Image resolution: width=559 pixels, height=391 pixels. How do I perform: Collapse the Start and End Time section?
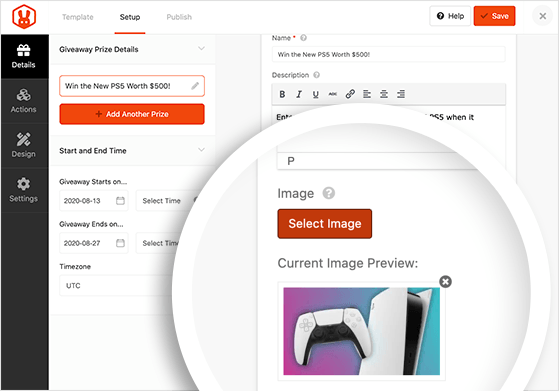(201, 150)
